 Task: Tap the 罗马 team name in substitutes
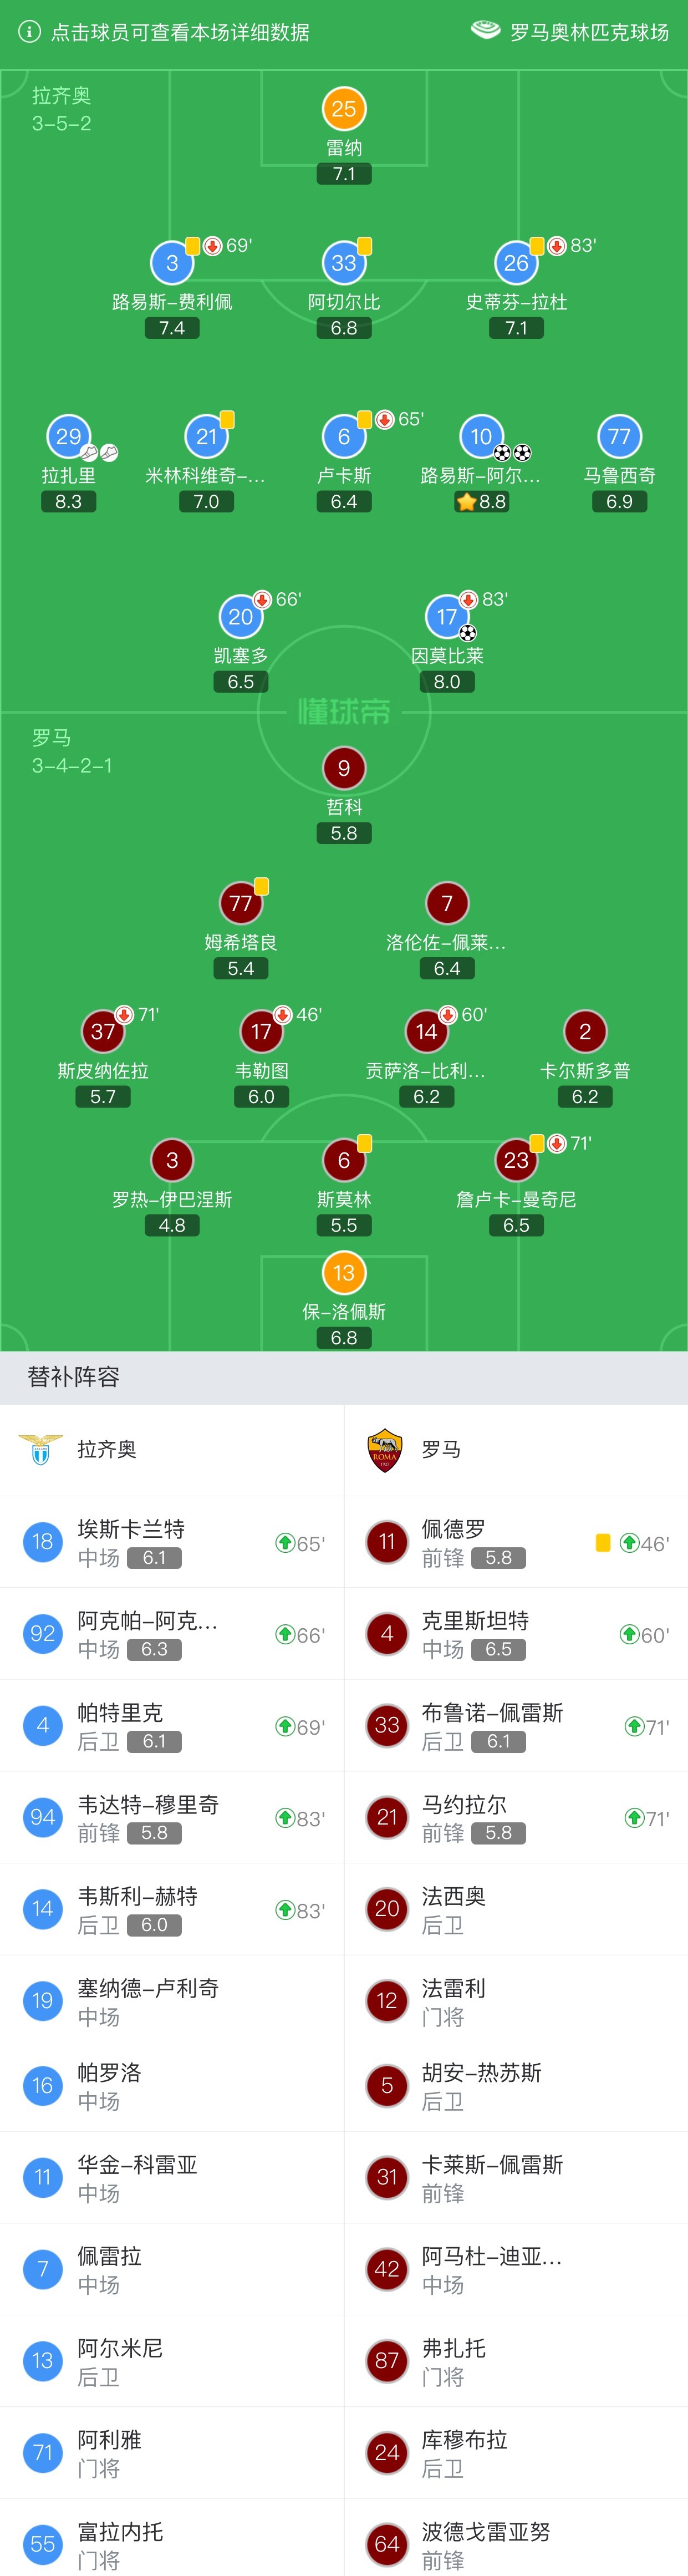coord(441,1449)
